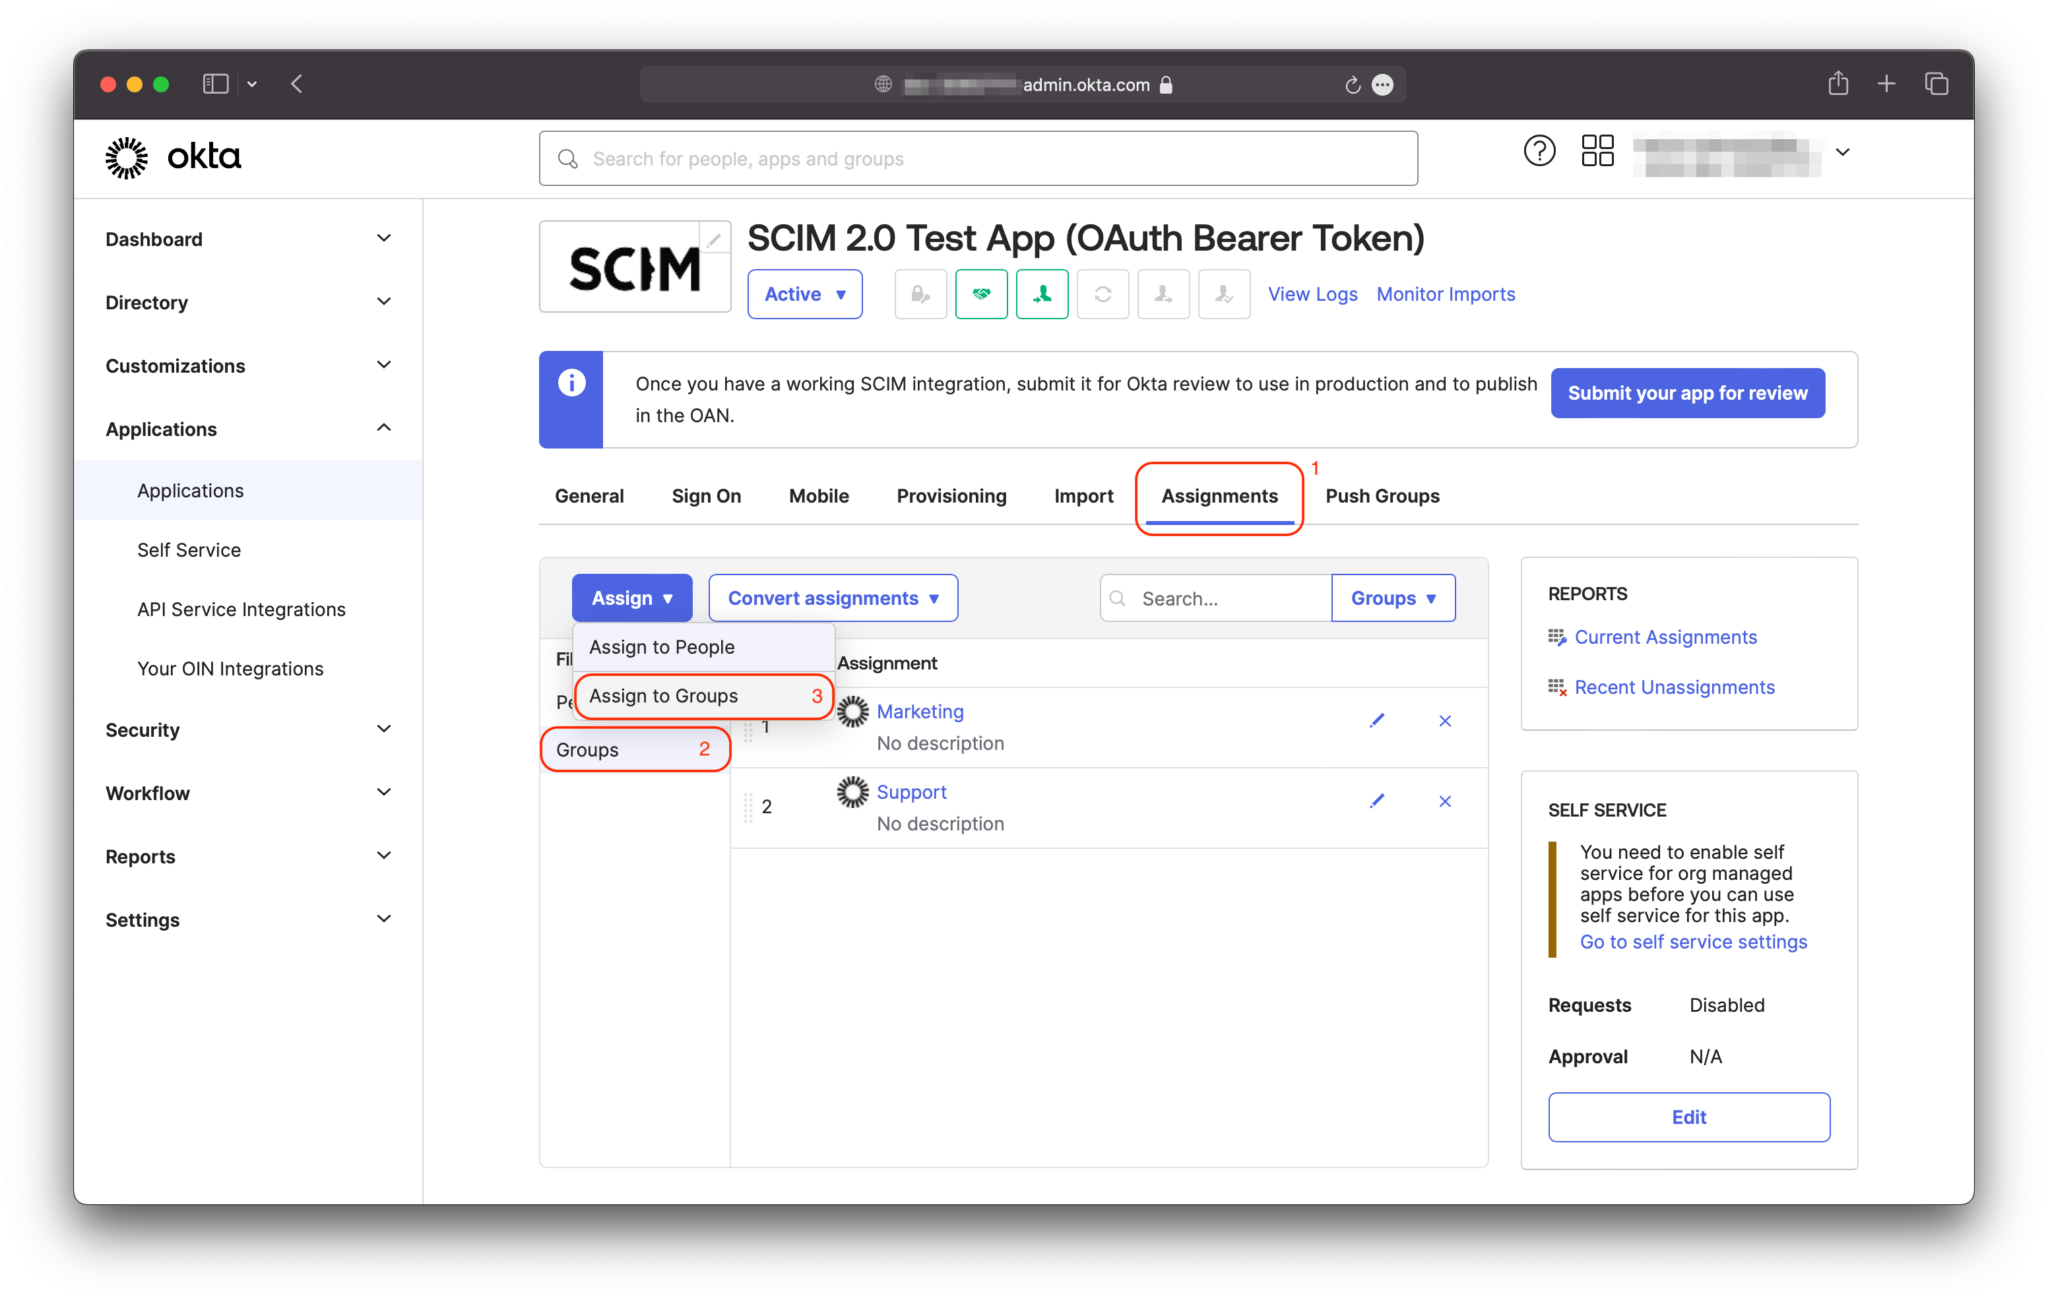Click the lock credentials status icon

click(920, 294)
